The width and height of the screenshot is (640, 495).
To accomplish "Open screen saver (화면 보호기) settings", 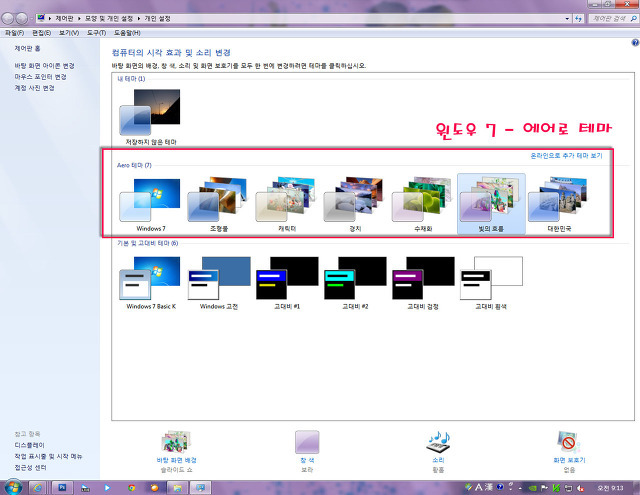I will 569,451.
